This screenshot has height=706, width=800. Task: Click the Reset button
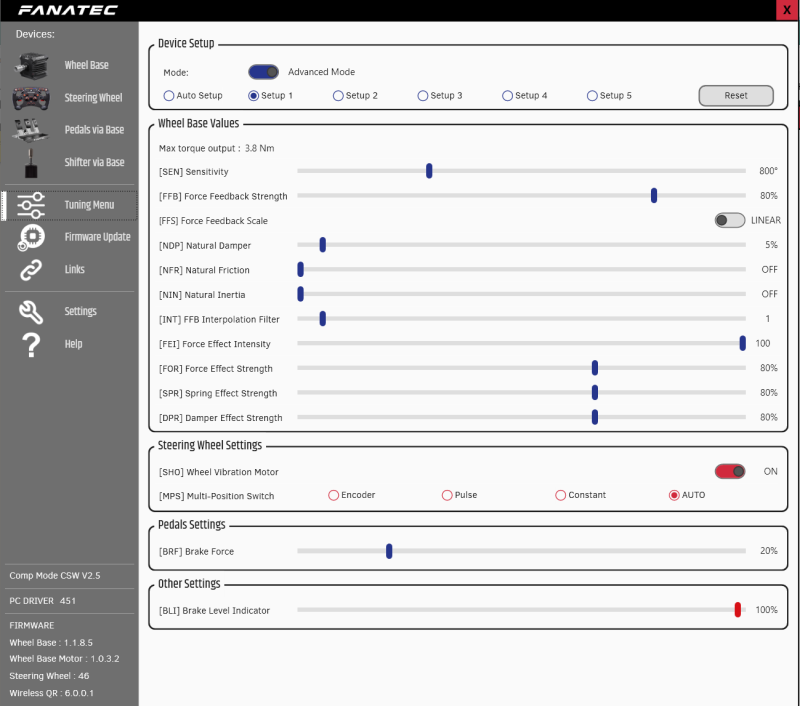[736, 95]
